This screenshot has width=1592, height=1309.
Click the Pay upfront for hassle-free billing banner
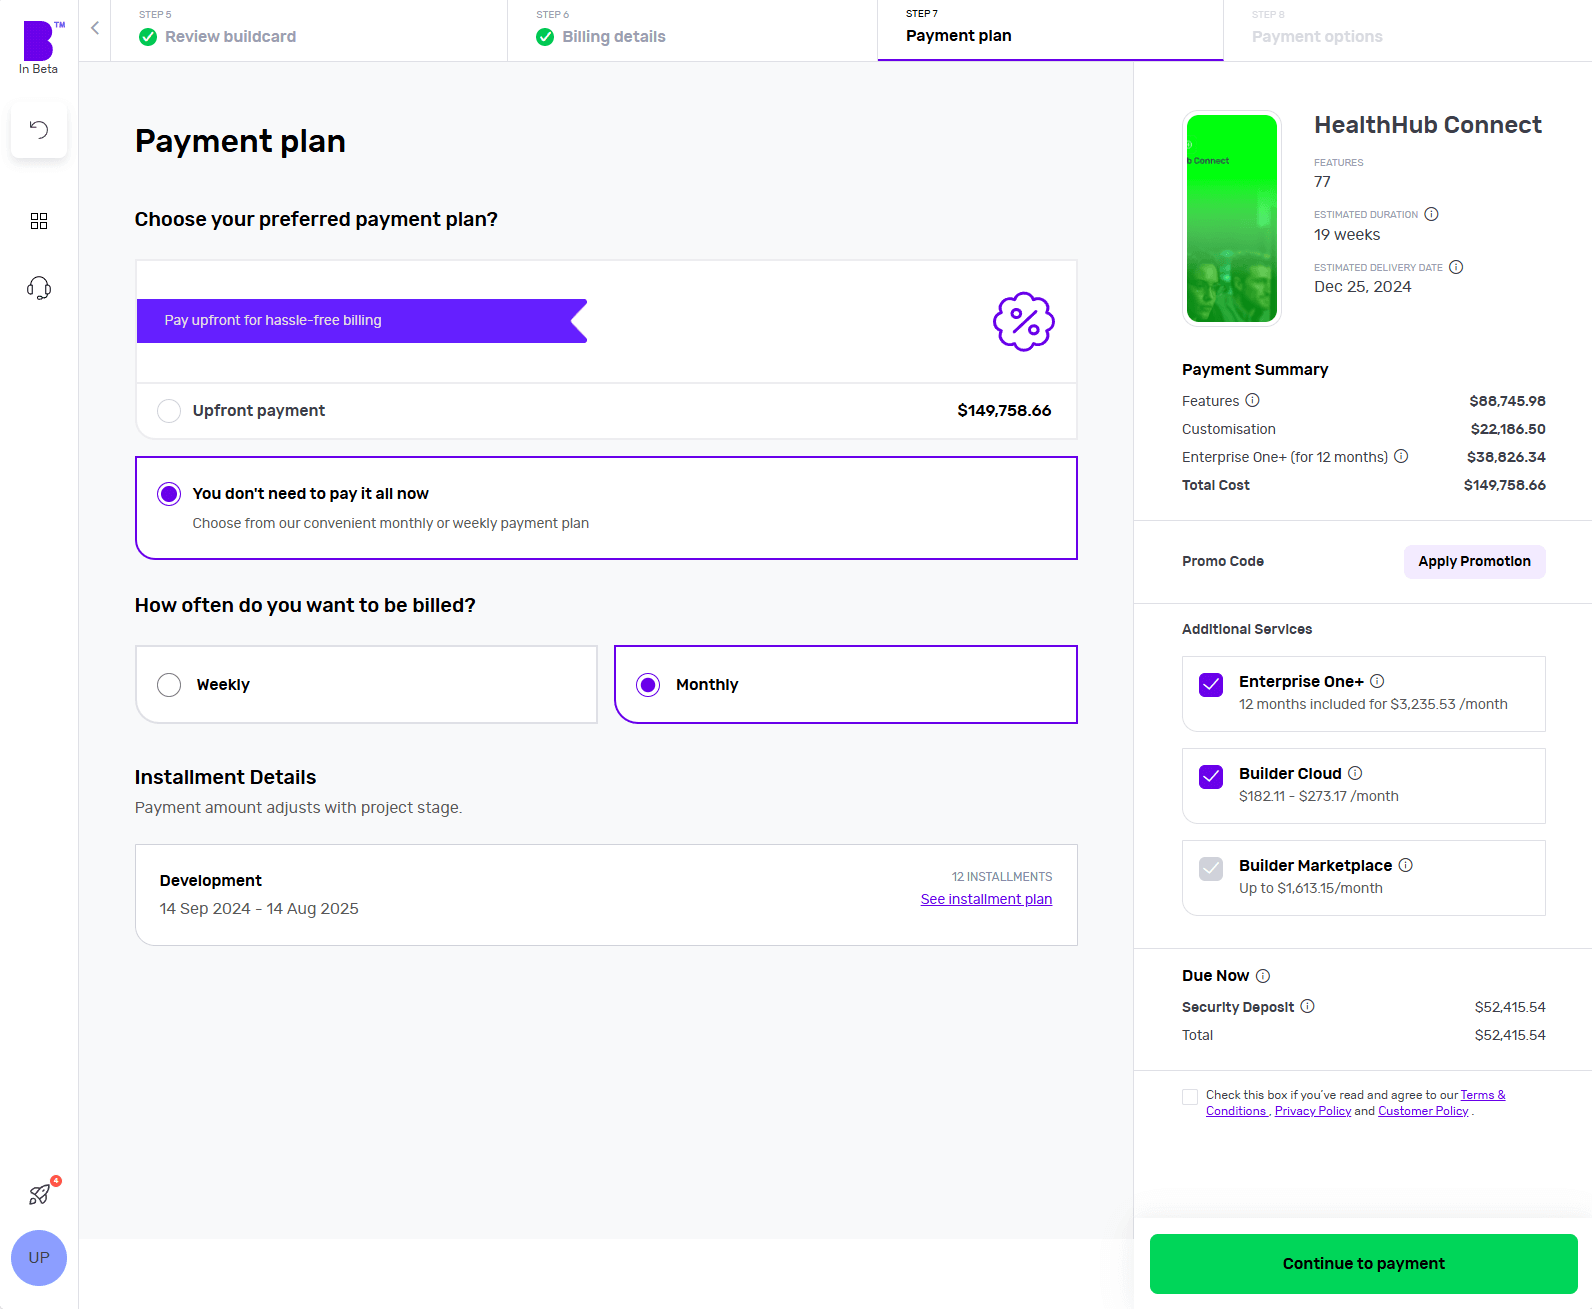[362, 321]
